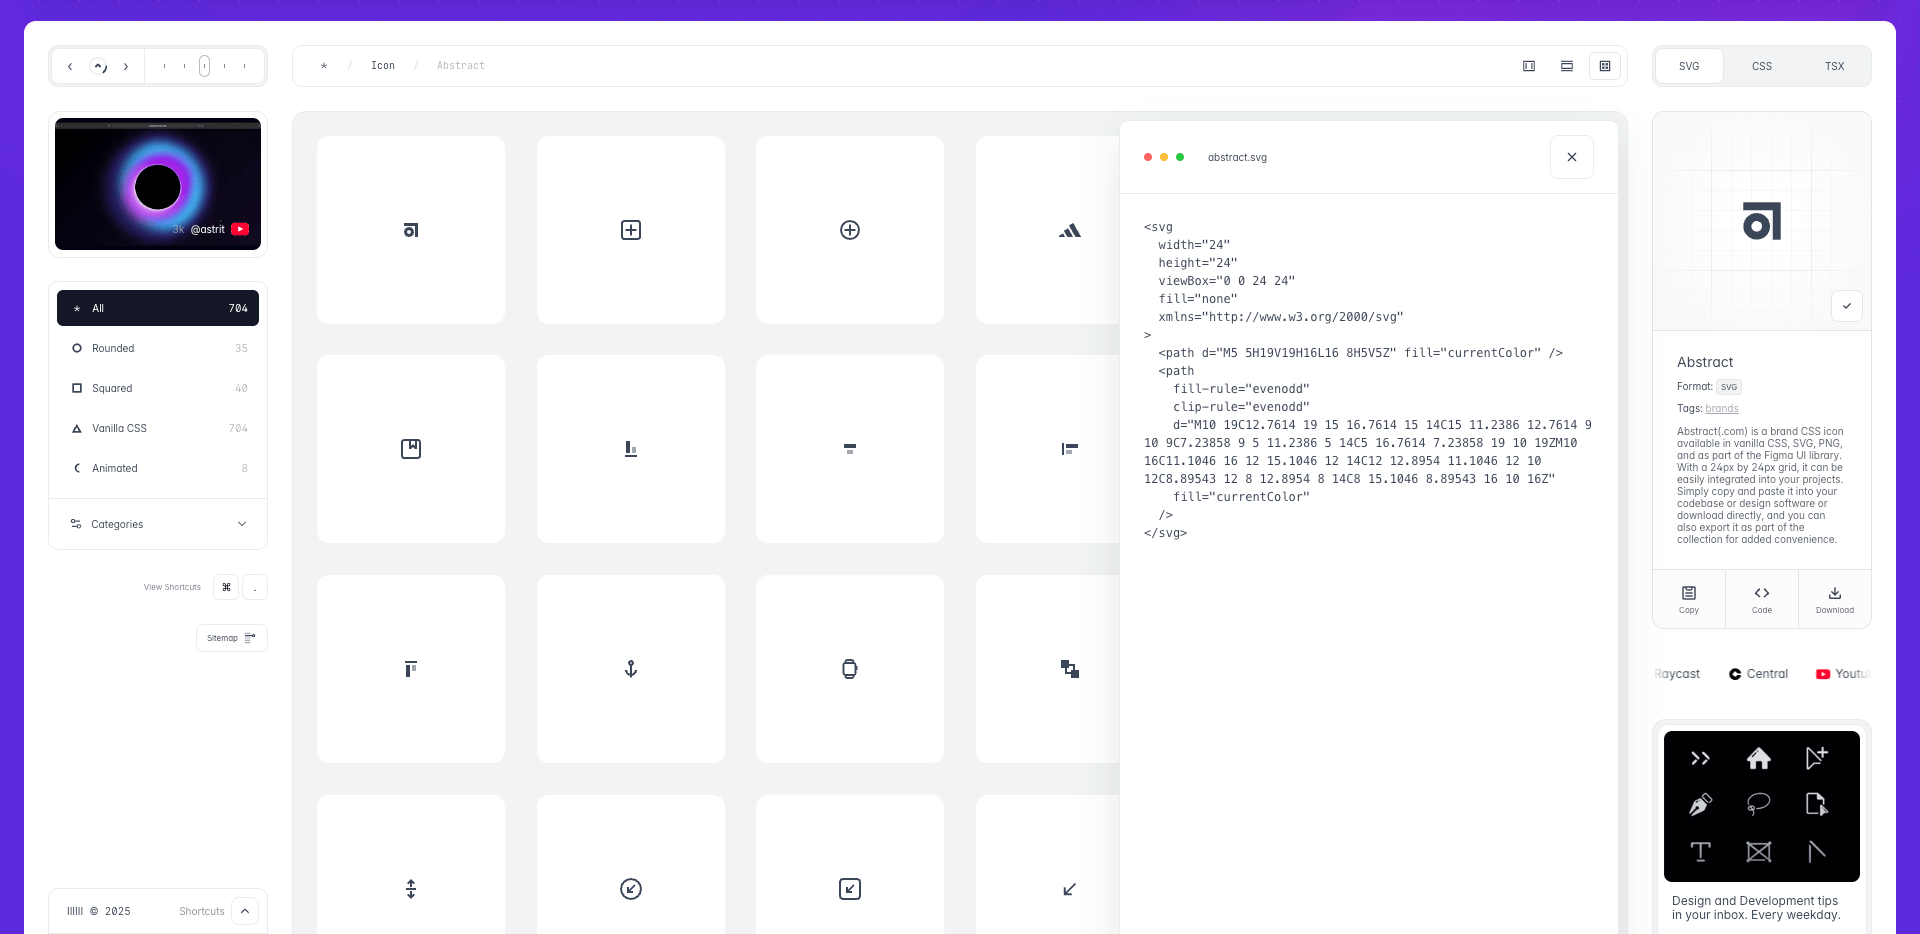Open the @astrit YouTube video thumbnail
Viewport: 1920px width, 934px height.
pos(158,184)
